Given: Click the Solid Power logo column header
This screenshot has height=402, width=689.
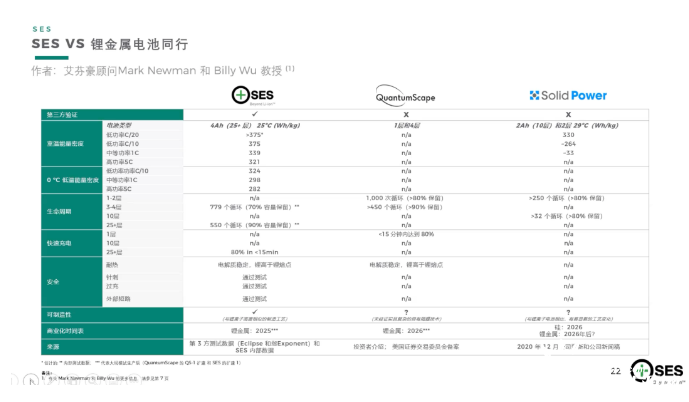Looking at the screenshot, I should tap(568, 95).
